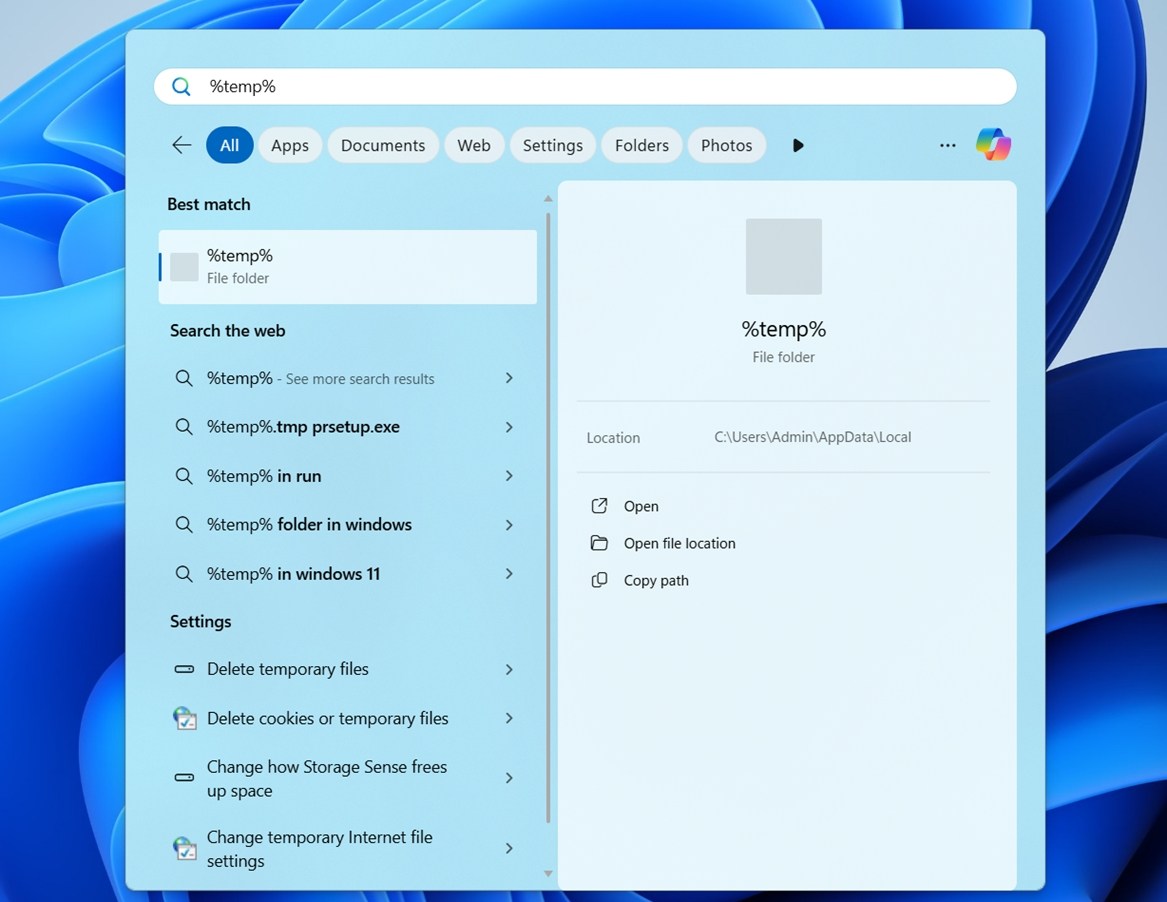Screen dimensions: 1167x902
Task: Expand the '%temp% in run' web result chevron
Action: pos(509,476)
